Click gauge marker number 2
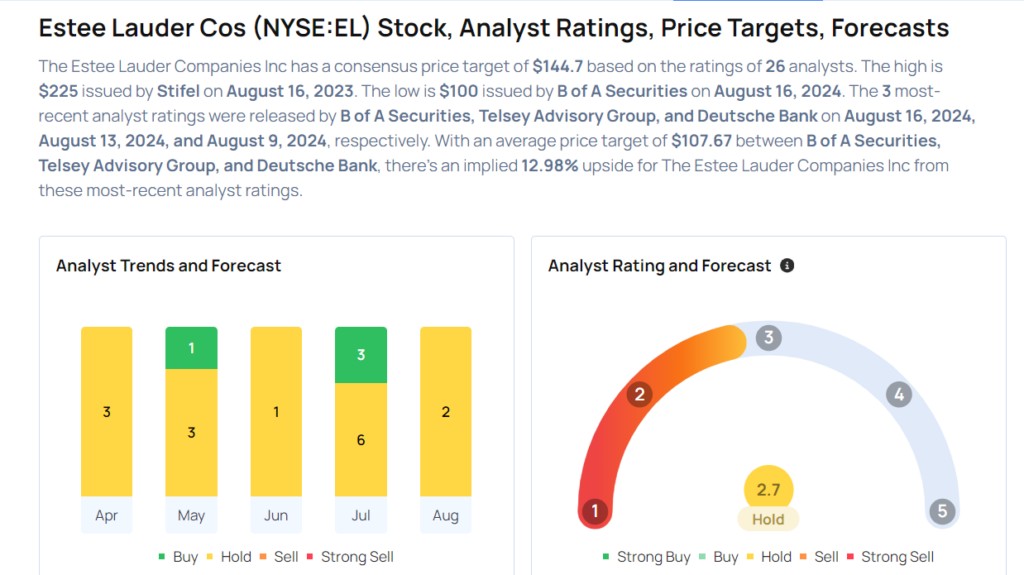The height and width of the screenshot is (575, 1024). pos(640,394)
